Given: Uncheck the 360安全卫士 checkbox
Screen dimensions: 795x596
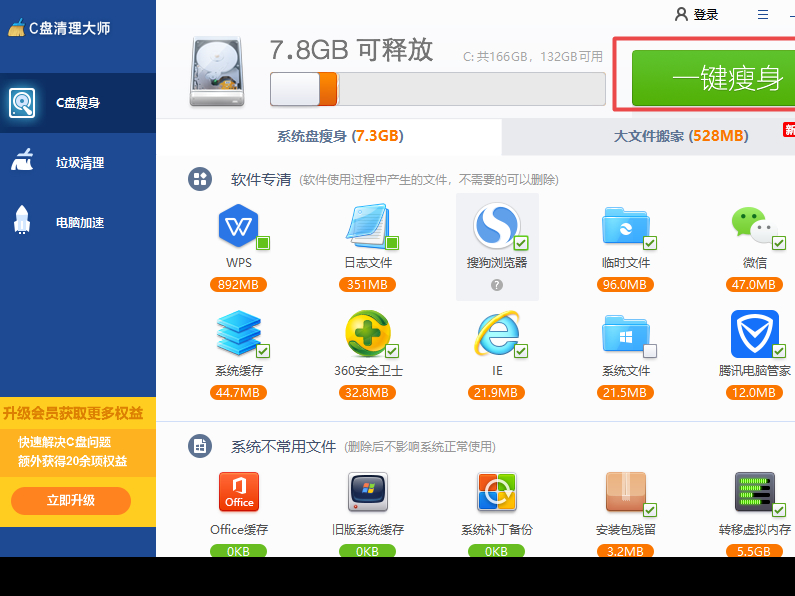Looking at the screenshot, I should [392, 351].
